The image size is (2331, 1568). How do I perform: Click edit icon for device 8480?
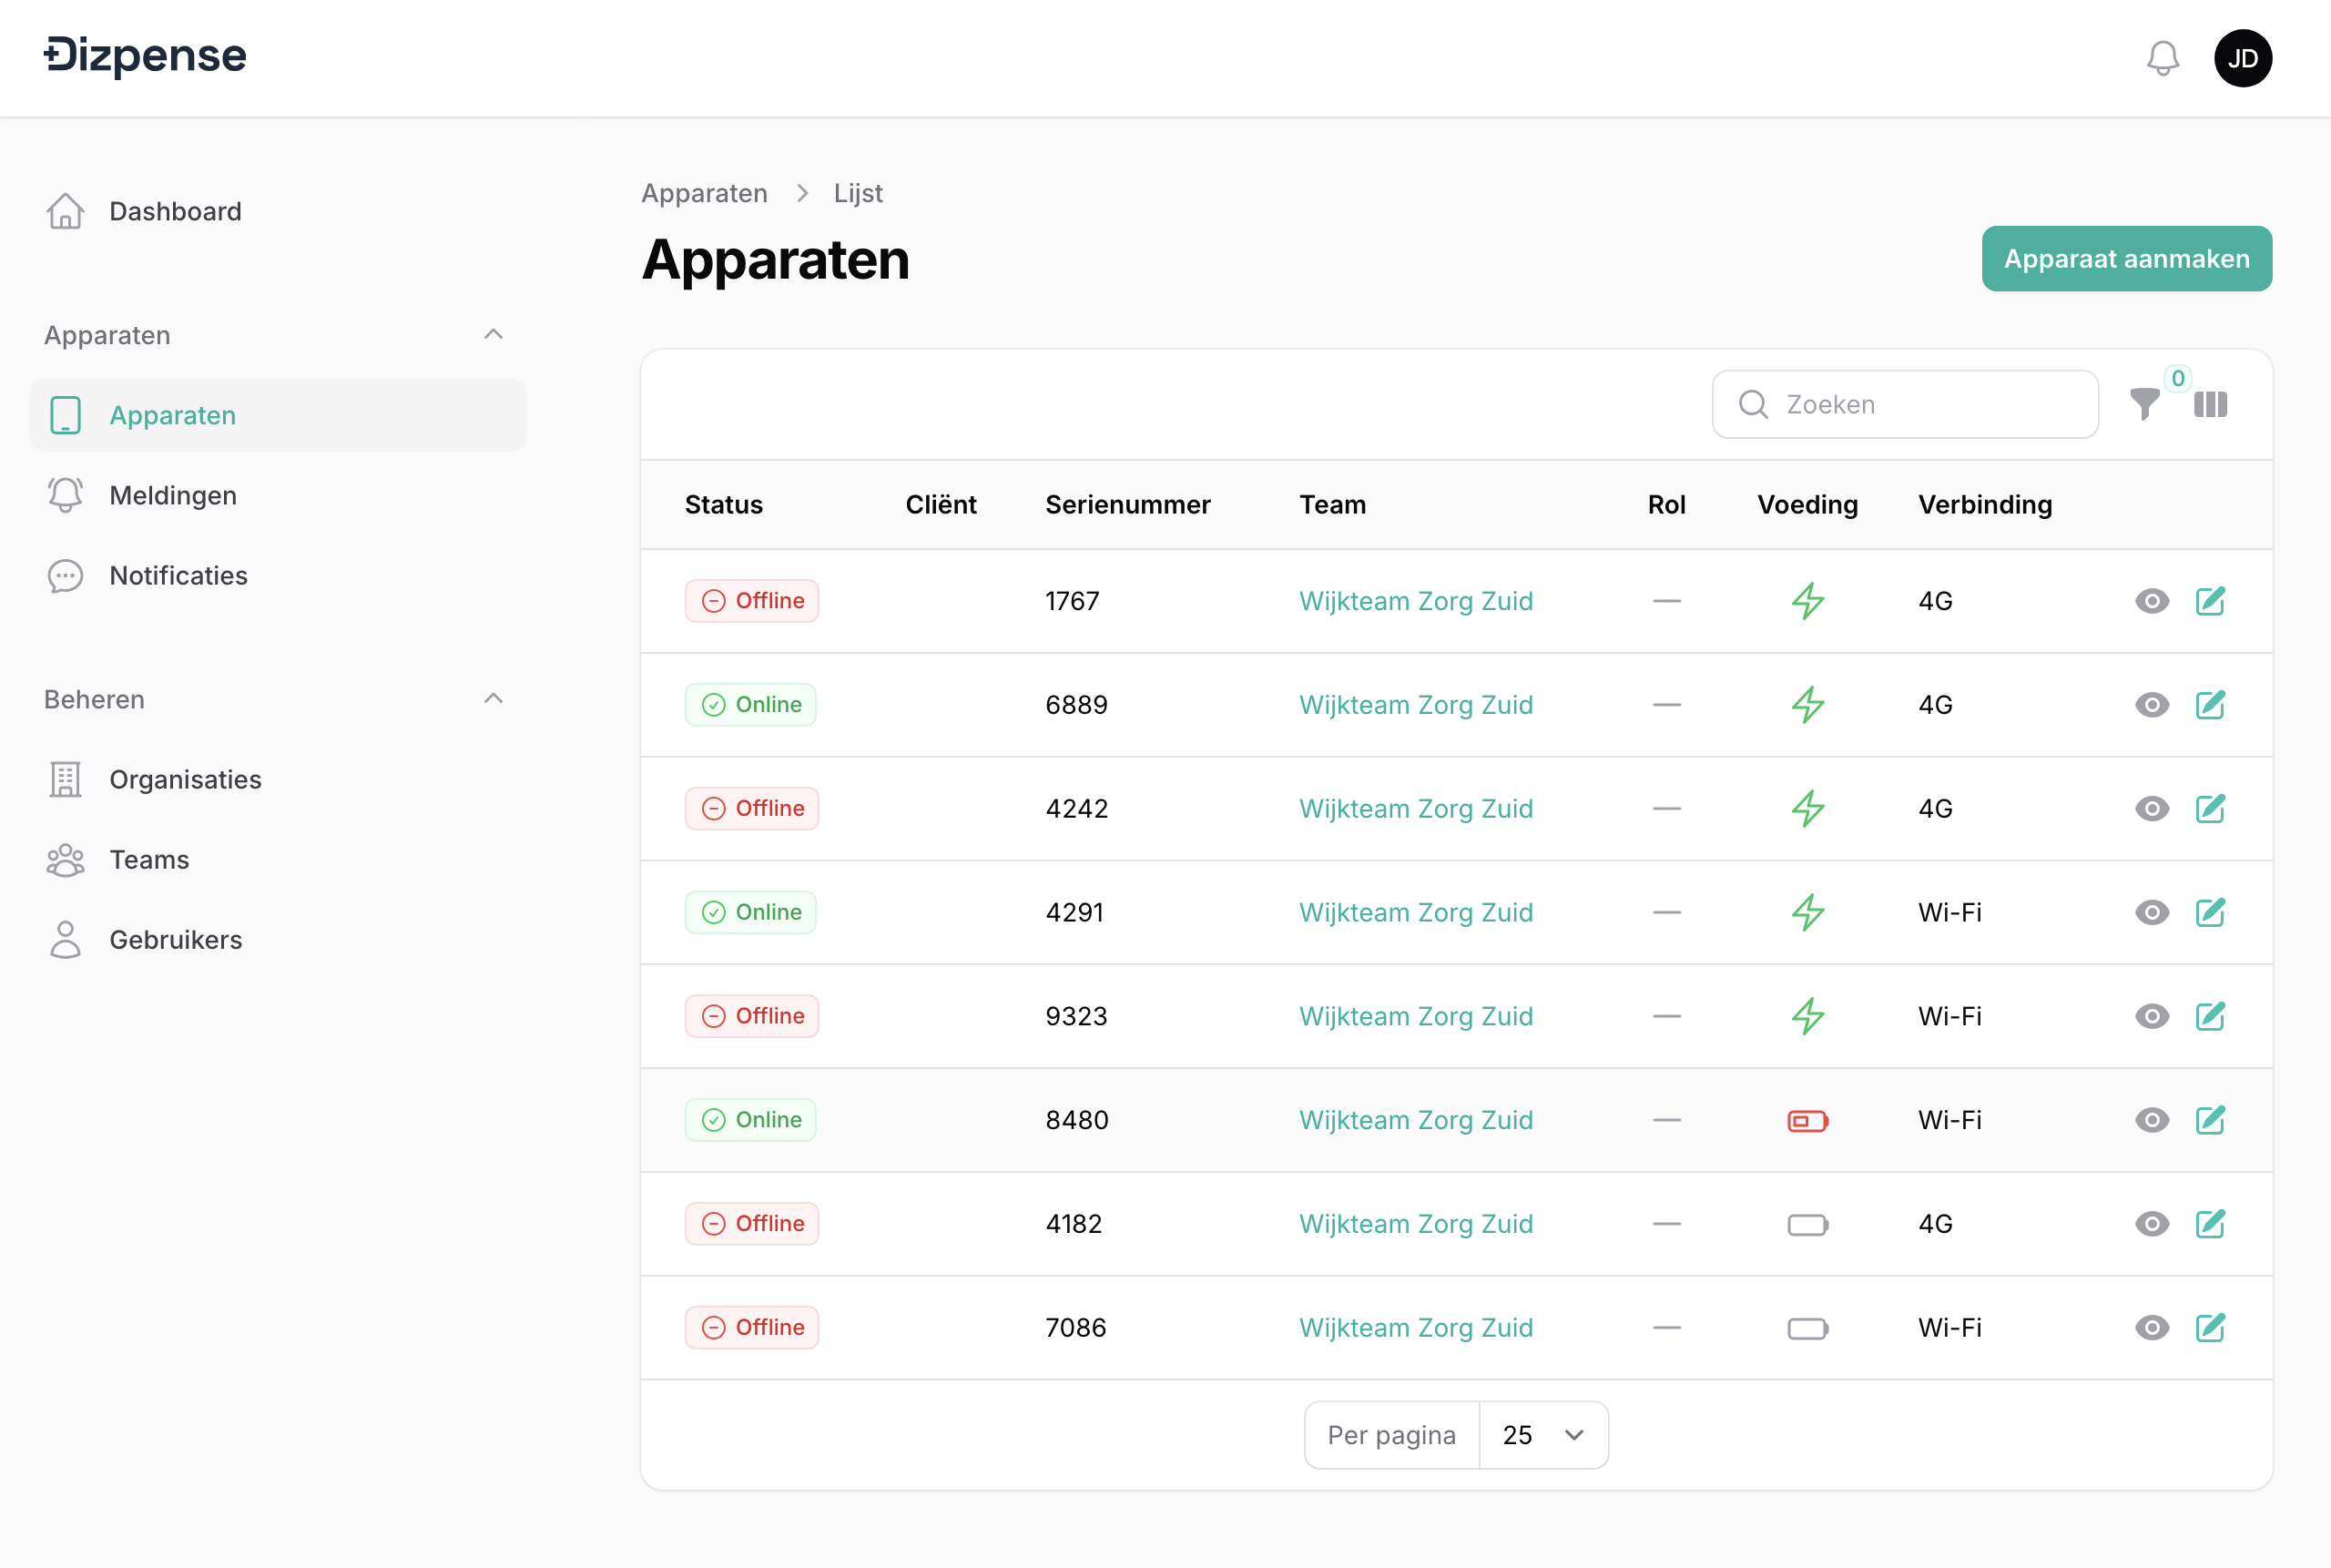pos(2210,1120)
